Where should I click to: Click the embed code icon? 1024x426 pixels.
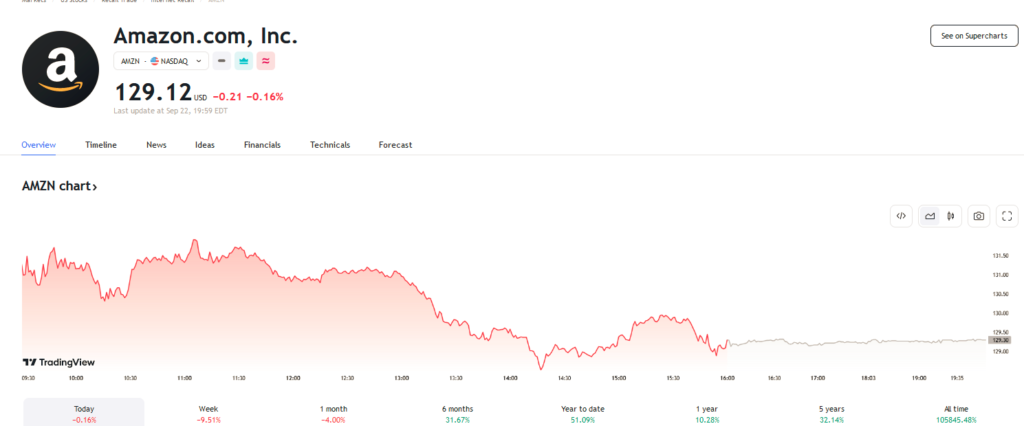pyautogui.click(x=901, y=216)
